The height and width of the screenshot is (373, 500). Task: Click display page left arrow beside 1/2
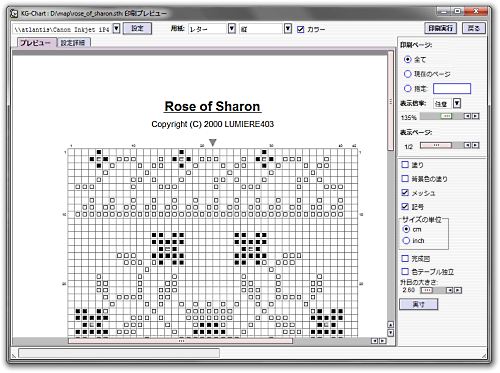point(467,145)
